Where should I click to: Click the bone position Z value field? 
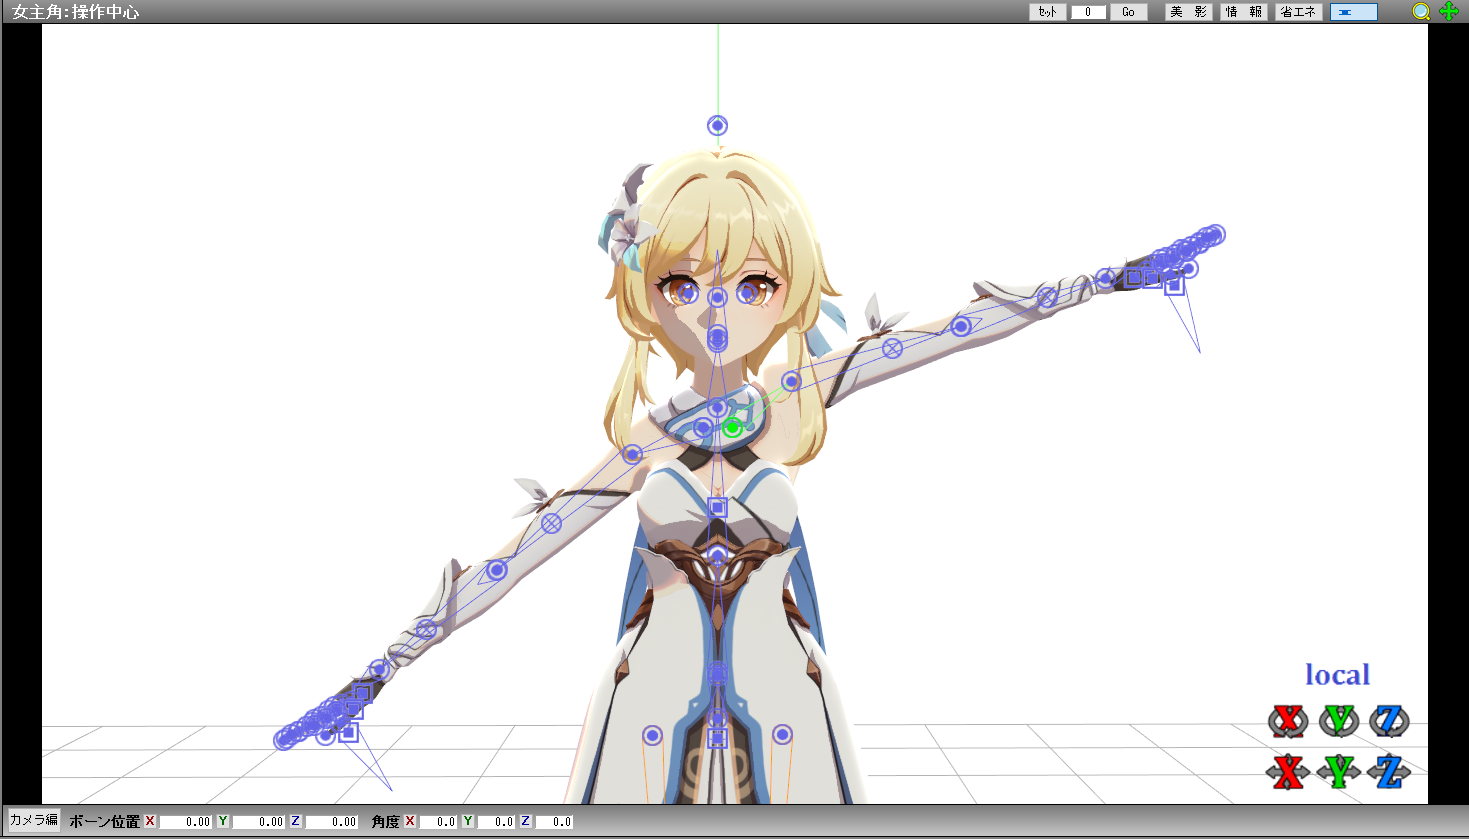tap(331, 822)
